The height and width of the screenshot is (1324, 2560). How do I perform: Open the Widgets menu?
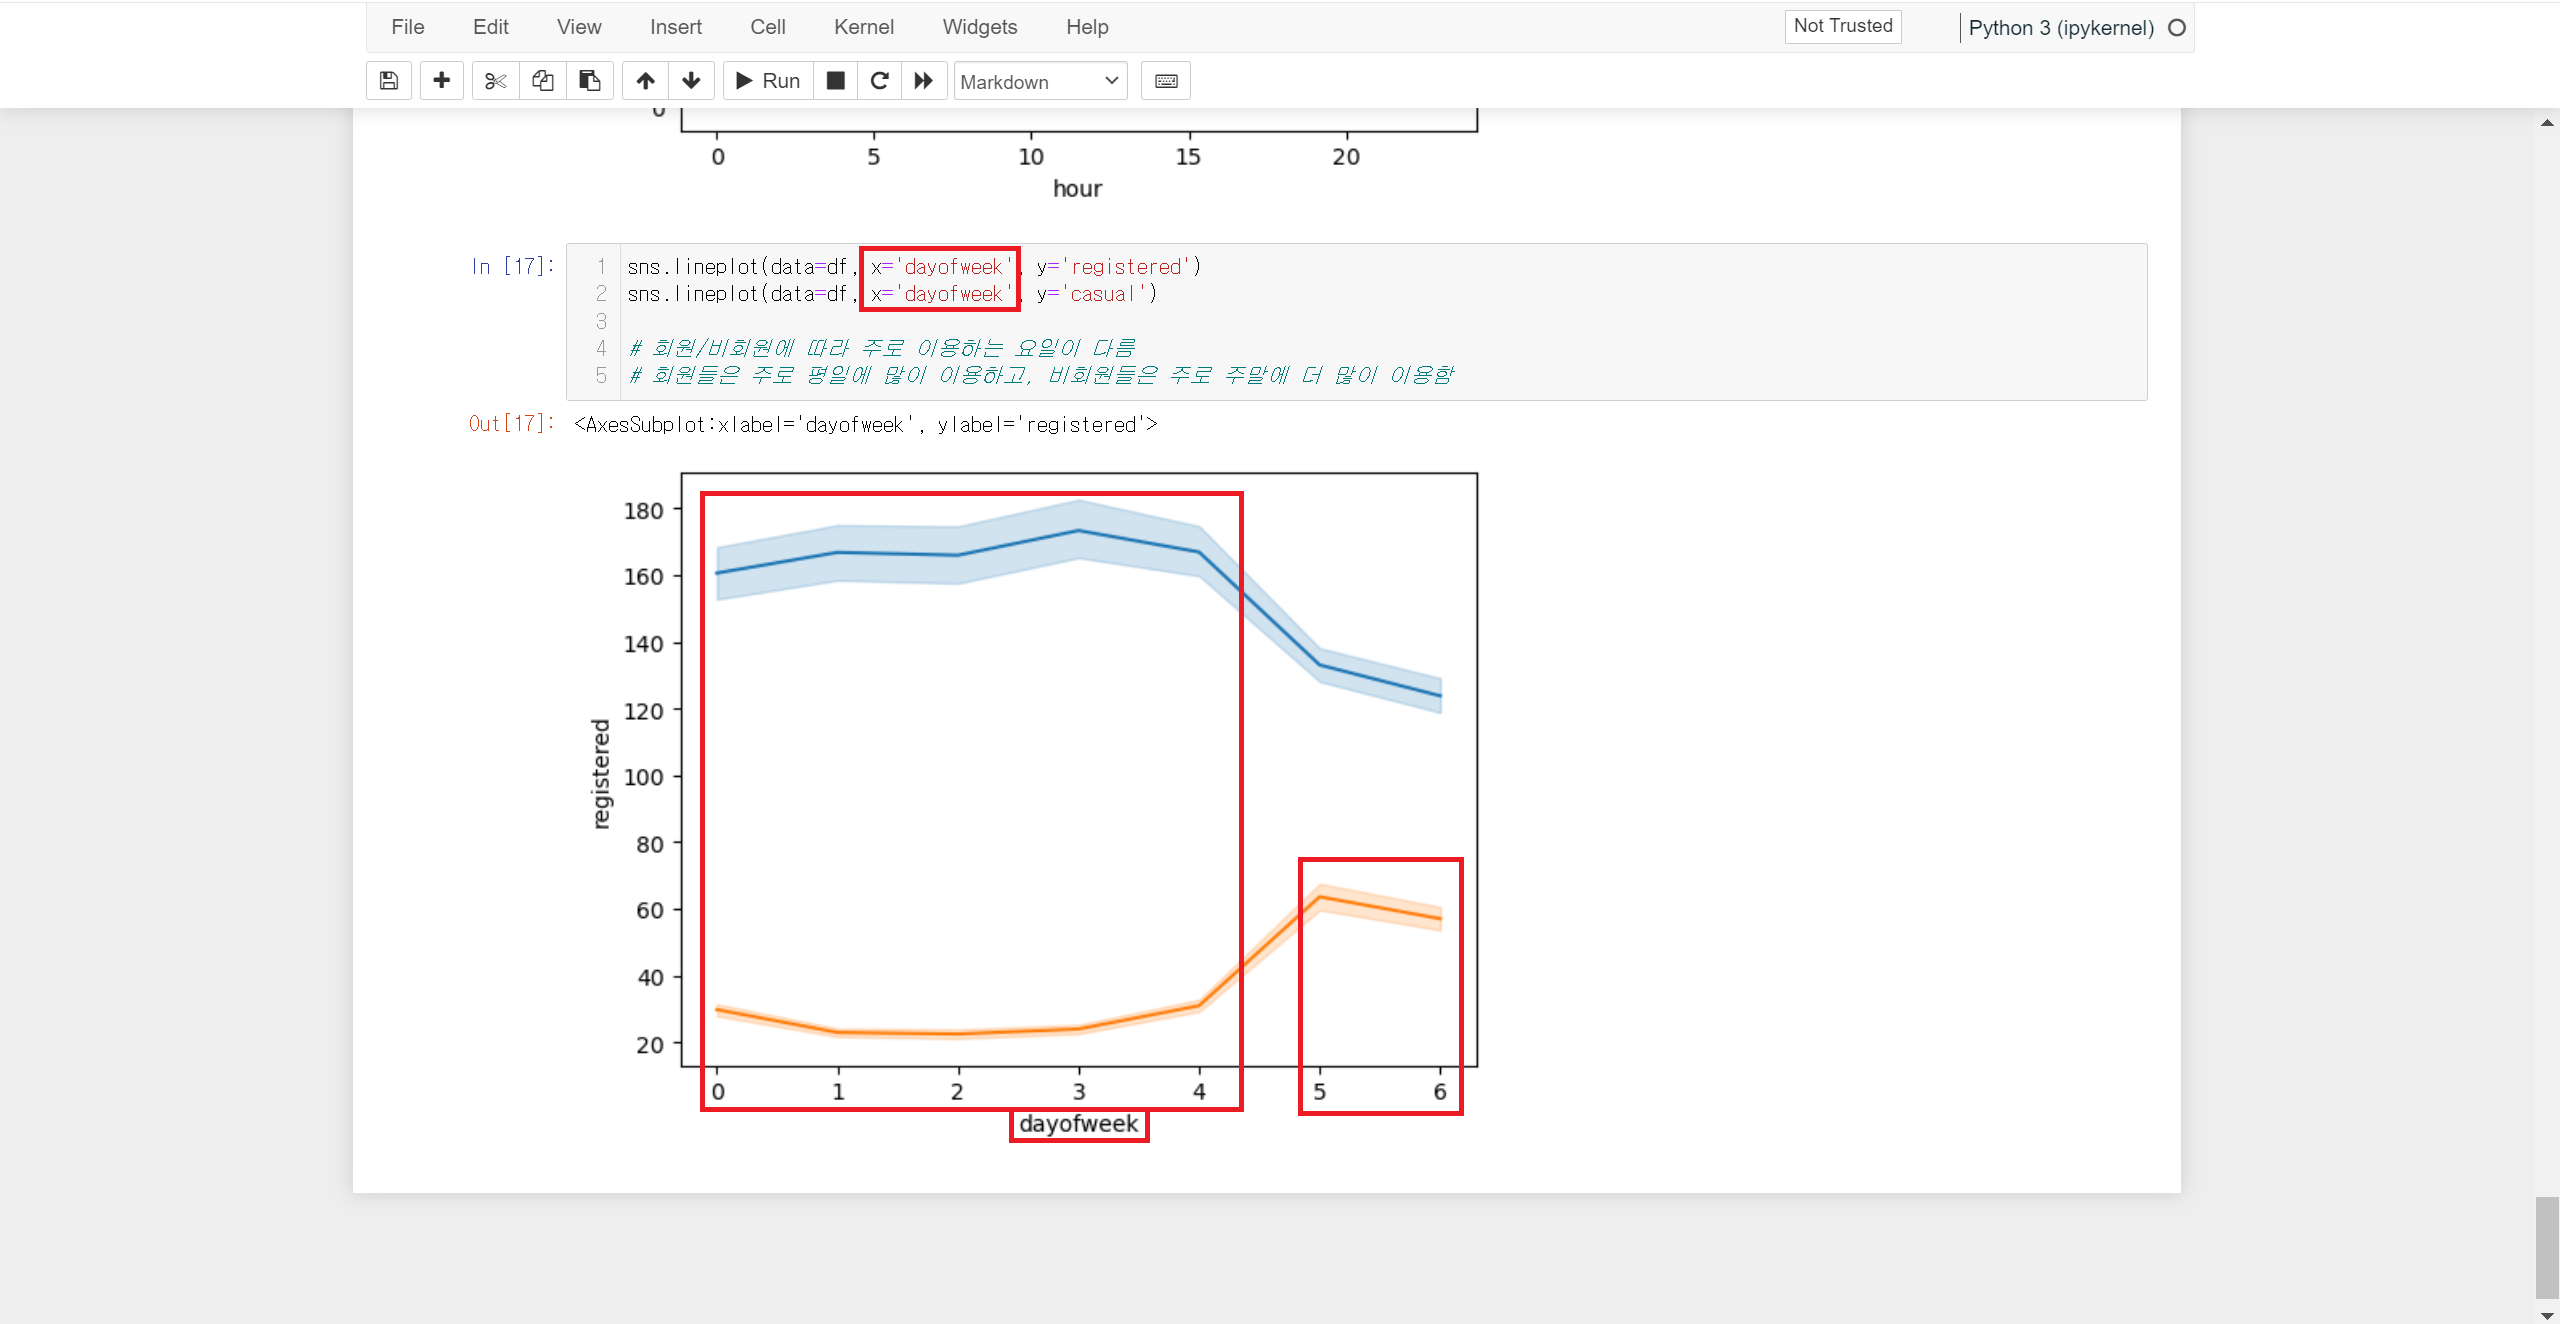(x=979, y=27)
